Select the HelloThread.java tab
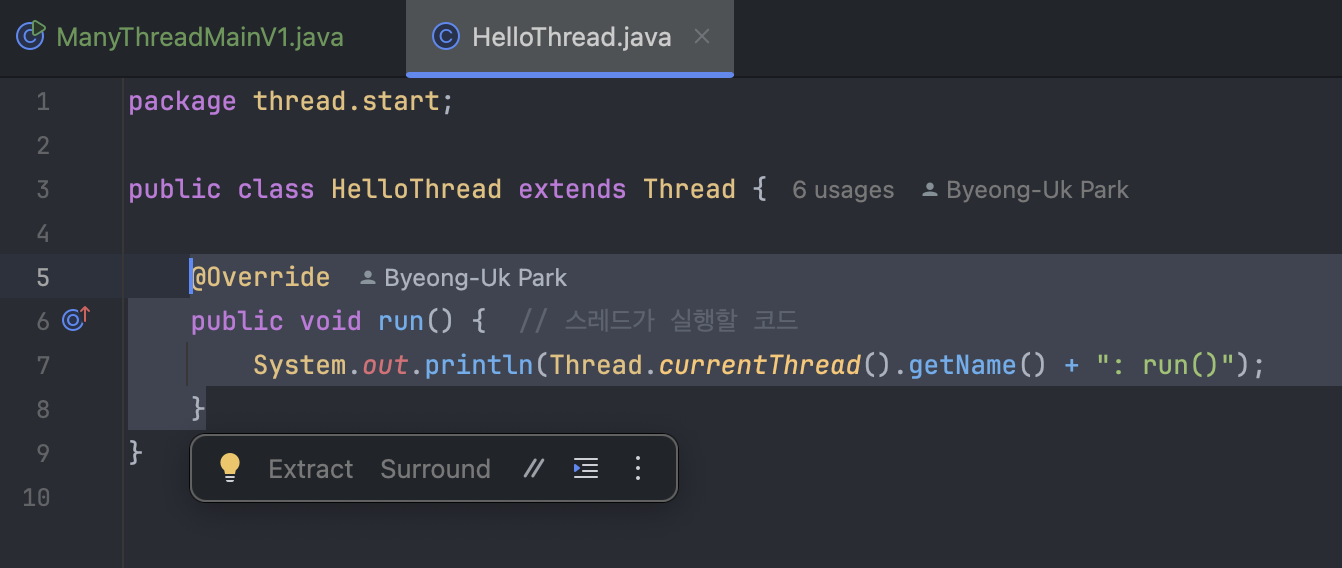 [570, 37]
